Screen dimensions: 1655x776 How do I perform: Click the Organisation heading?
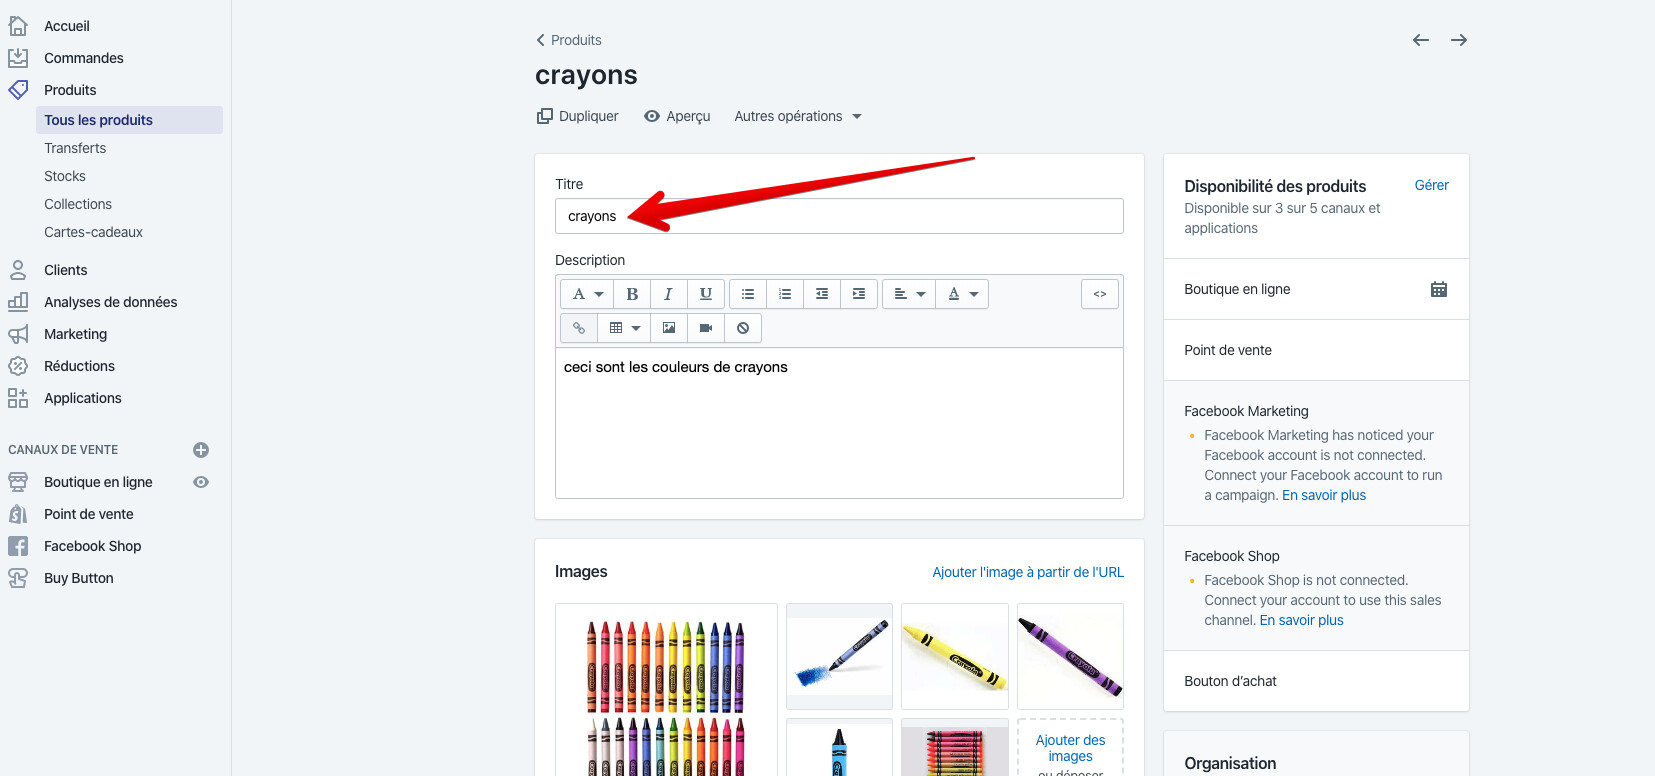[x=1230, y=763]
